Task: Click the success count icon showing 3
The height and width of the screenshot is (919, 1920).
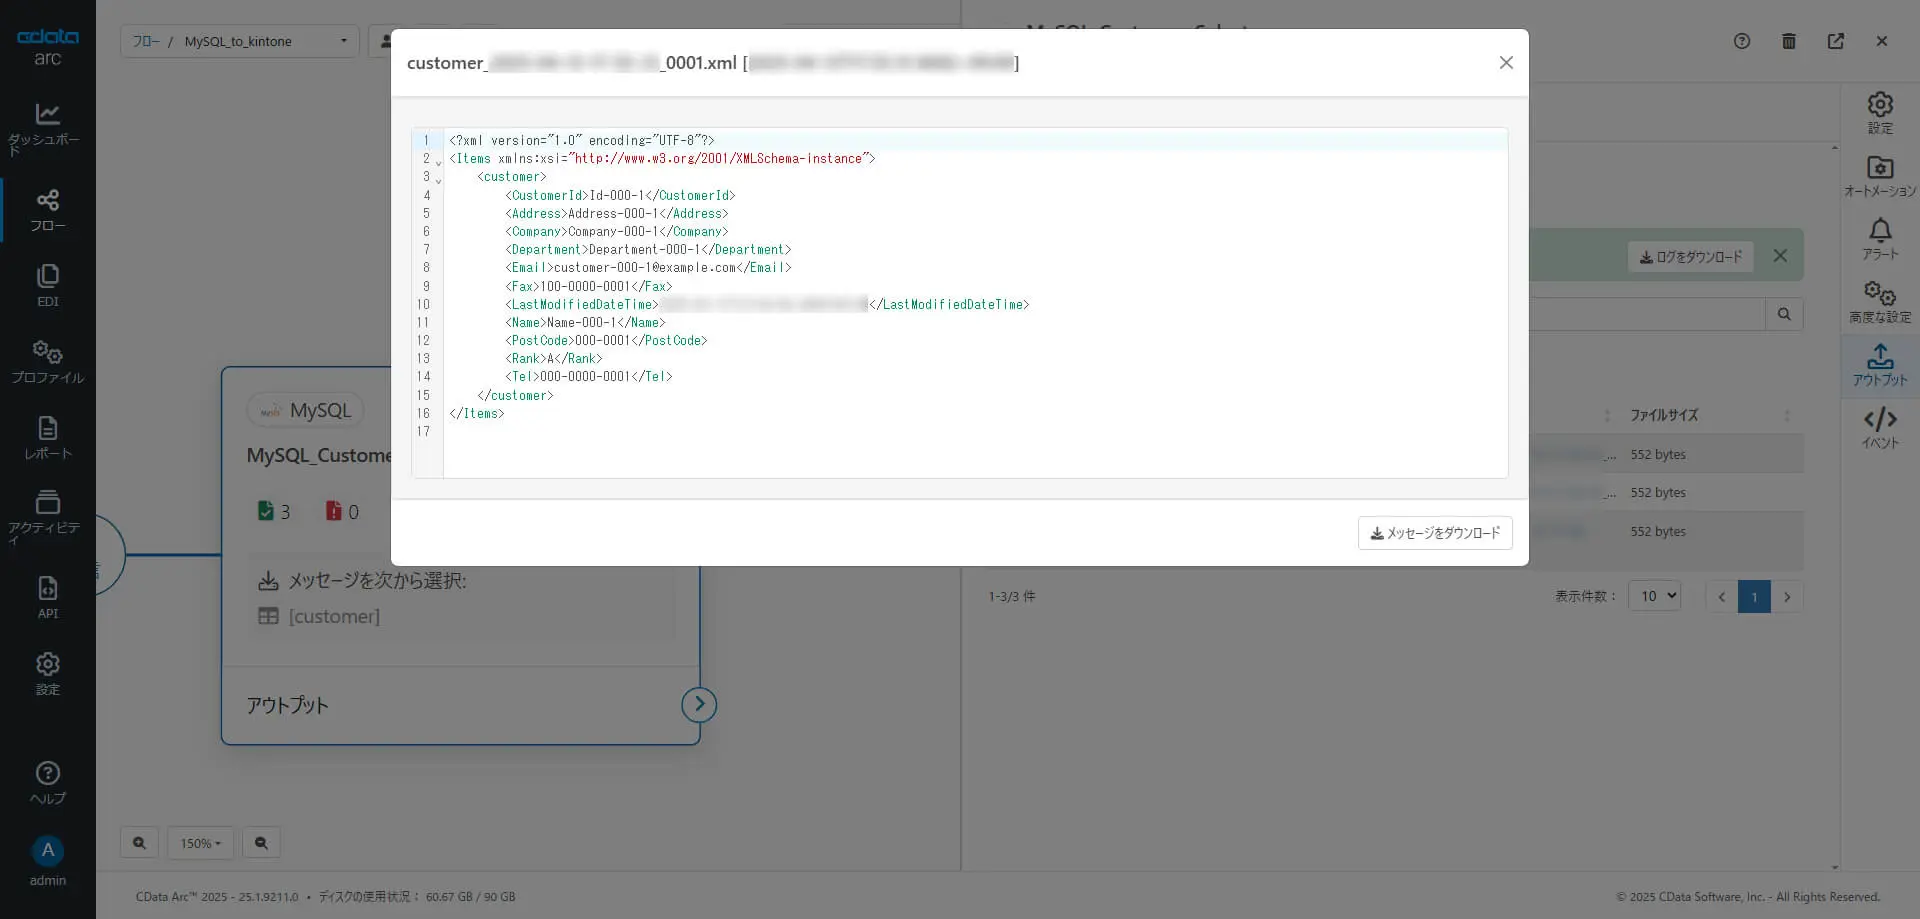Action: 265,511
